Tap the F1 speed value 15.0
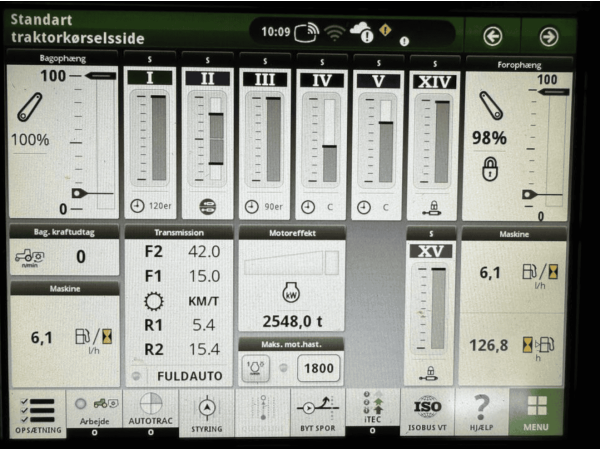Screen dimensions: 600x450 [204, 276]
